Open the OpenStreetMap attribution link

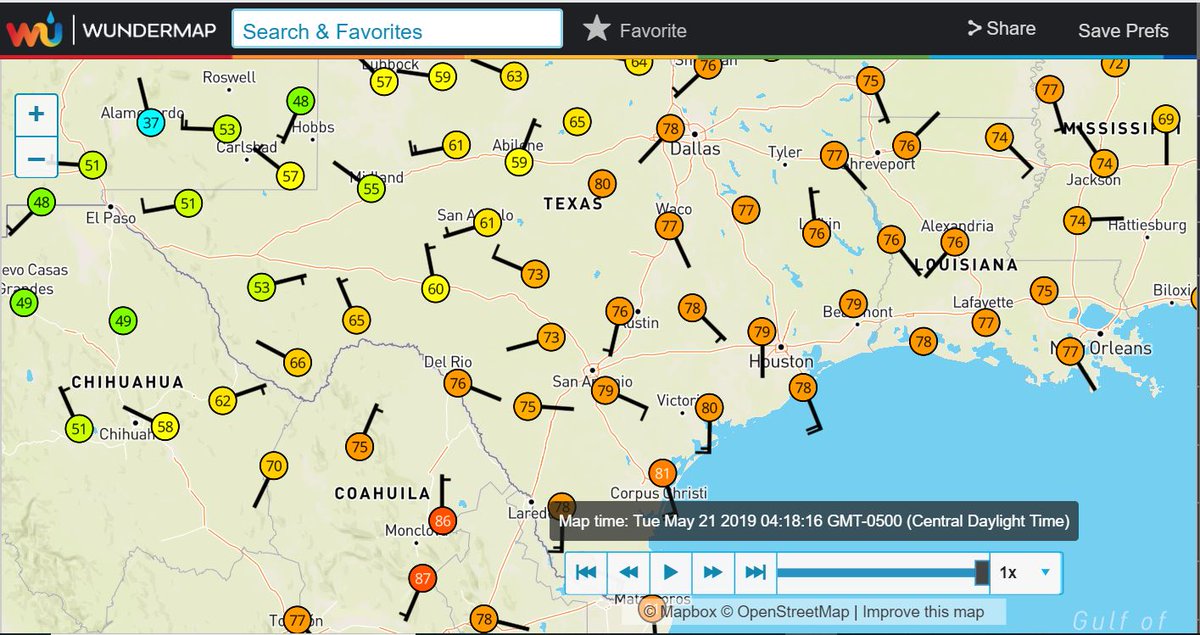(785, 612)
